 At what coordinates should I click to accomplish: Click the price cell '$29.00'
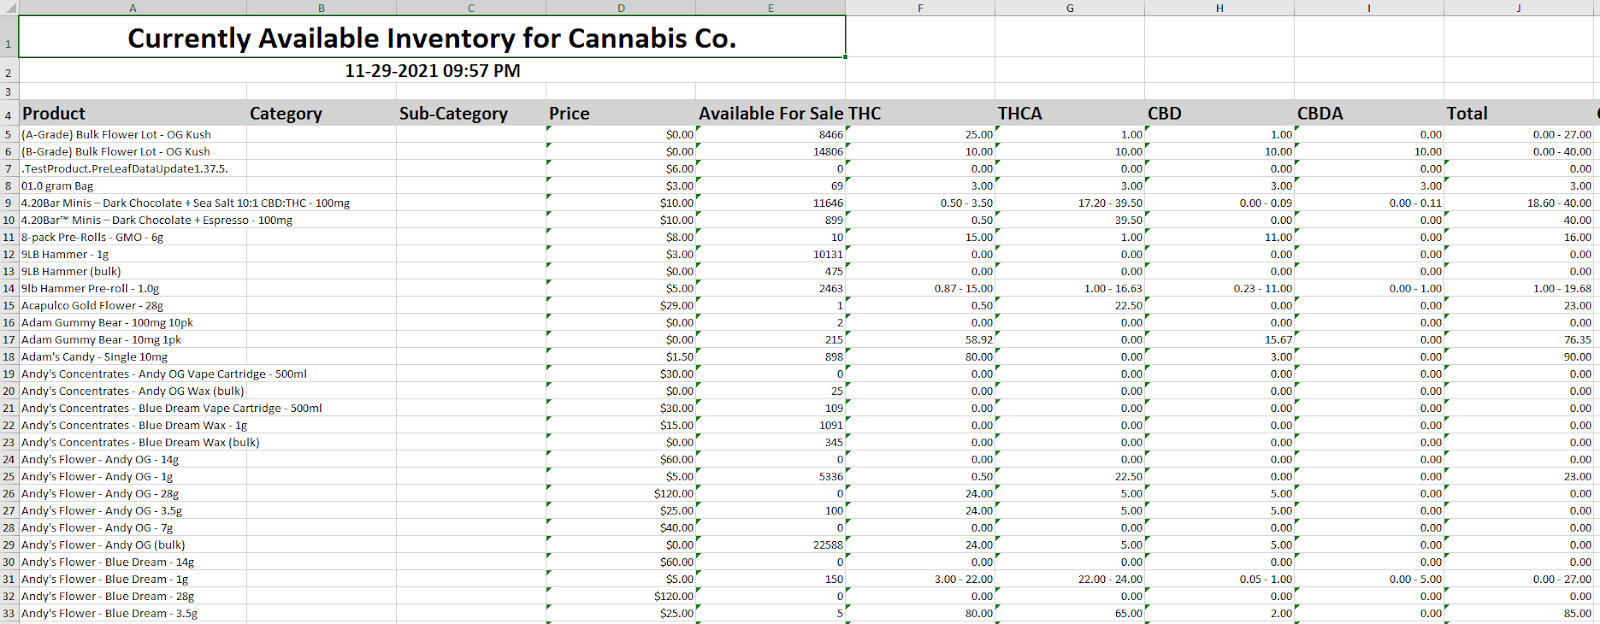point(621,305)
